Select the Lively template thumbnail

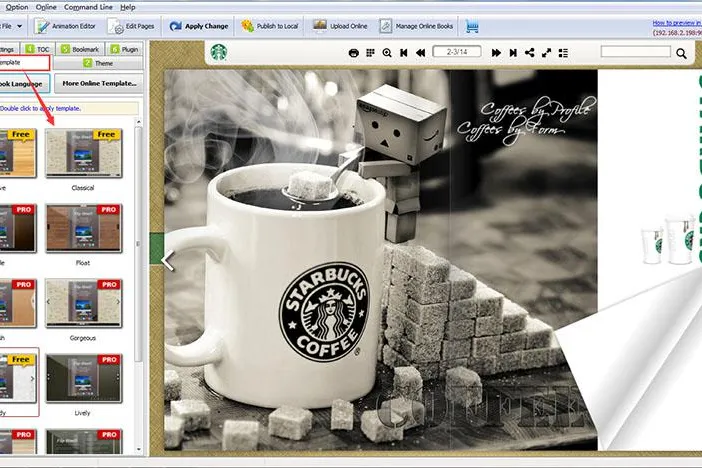[x=84, y=378]
